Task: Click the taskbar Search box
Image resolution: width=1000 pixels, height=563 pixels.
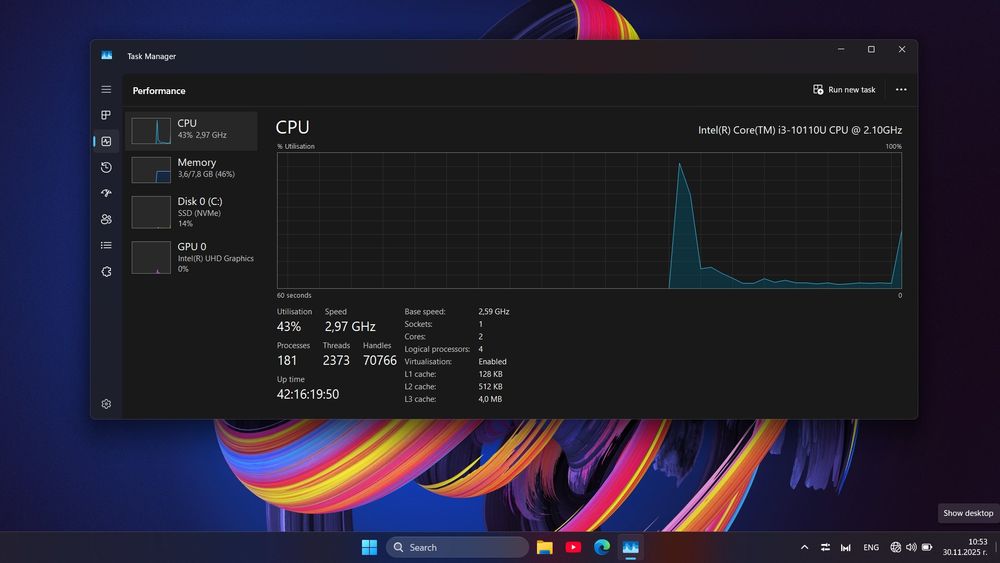Action: [x=457, y=547]
